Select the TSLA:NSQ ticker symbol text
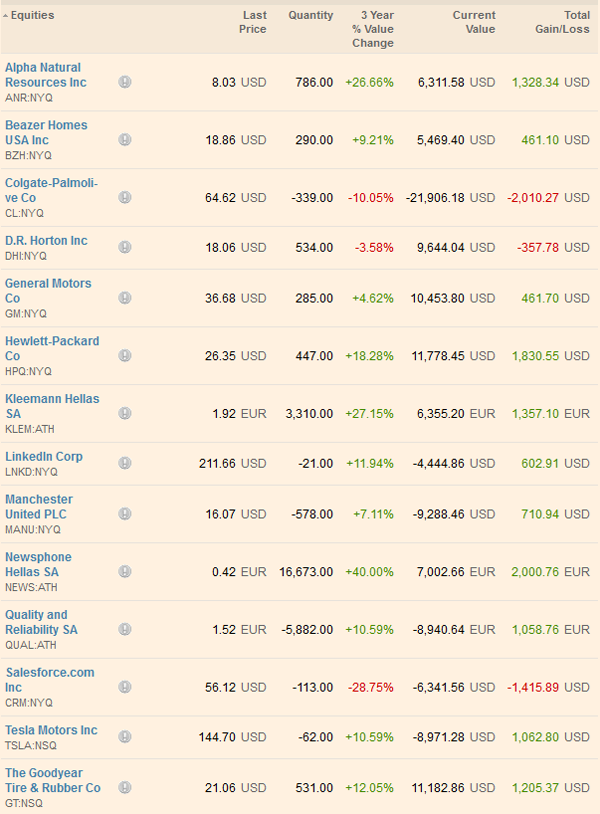Image resolution: width=600 pixels, height=814 pixels. click(31, 745)
